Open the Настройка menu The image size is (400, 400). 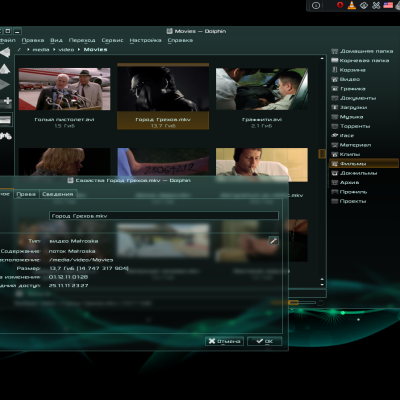tap(145, 40)
